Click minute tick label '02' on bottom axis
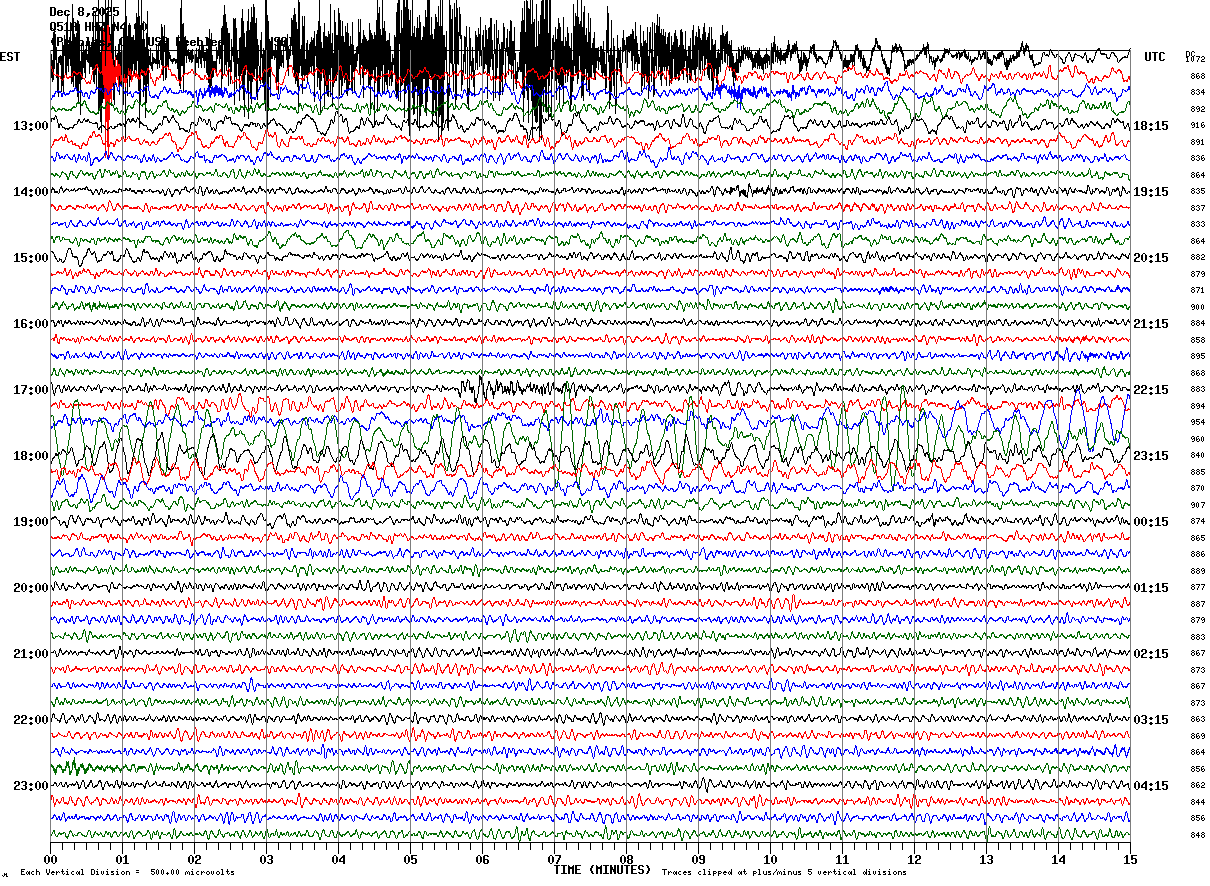Screen dimensions: 1210x886 click(x=194, y=859)
